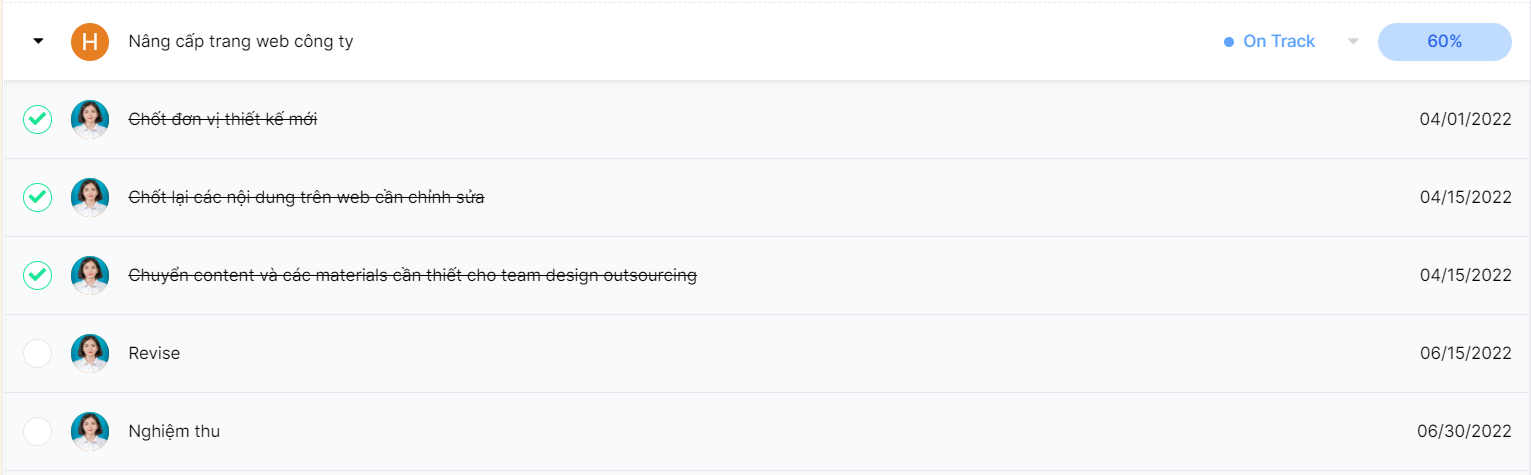Viewport: 1531px width, 475px height.
Task: Click the 06/30/2022 due date of Nghiệm thu
Action: [x=1464, y=431]
